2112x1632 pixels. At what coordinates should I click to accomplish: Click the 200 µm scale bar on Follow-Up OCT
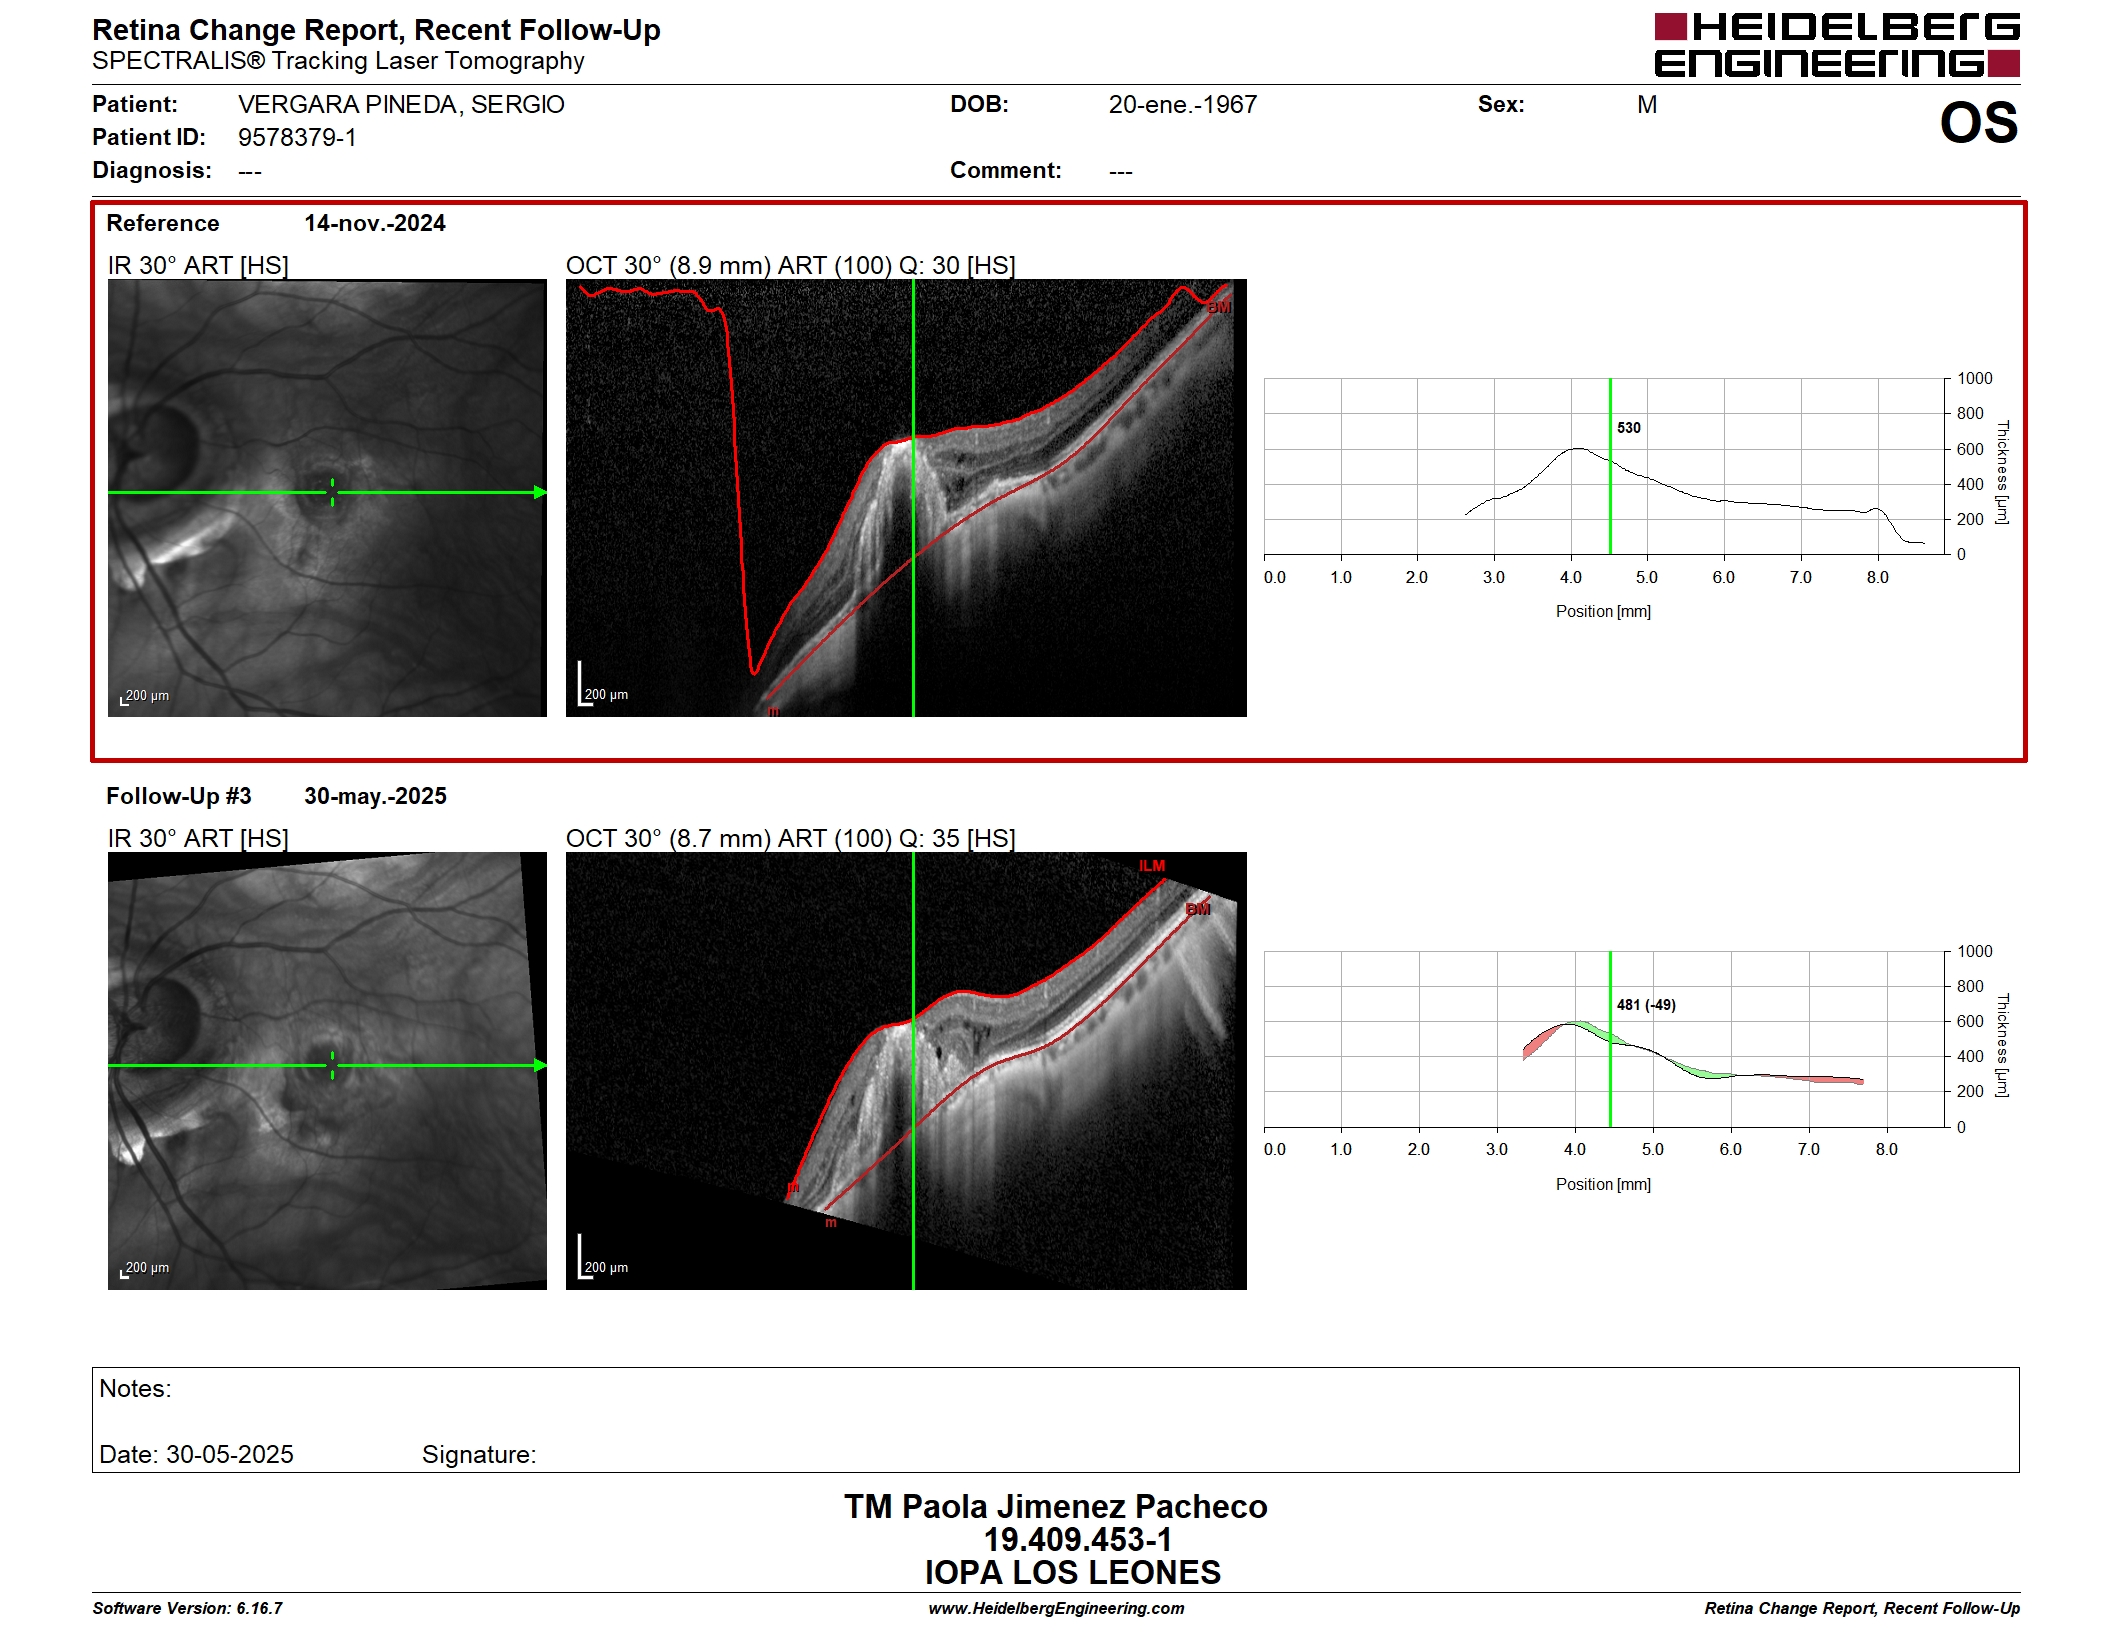603,1258
